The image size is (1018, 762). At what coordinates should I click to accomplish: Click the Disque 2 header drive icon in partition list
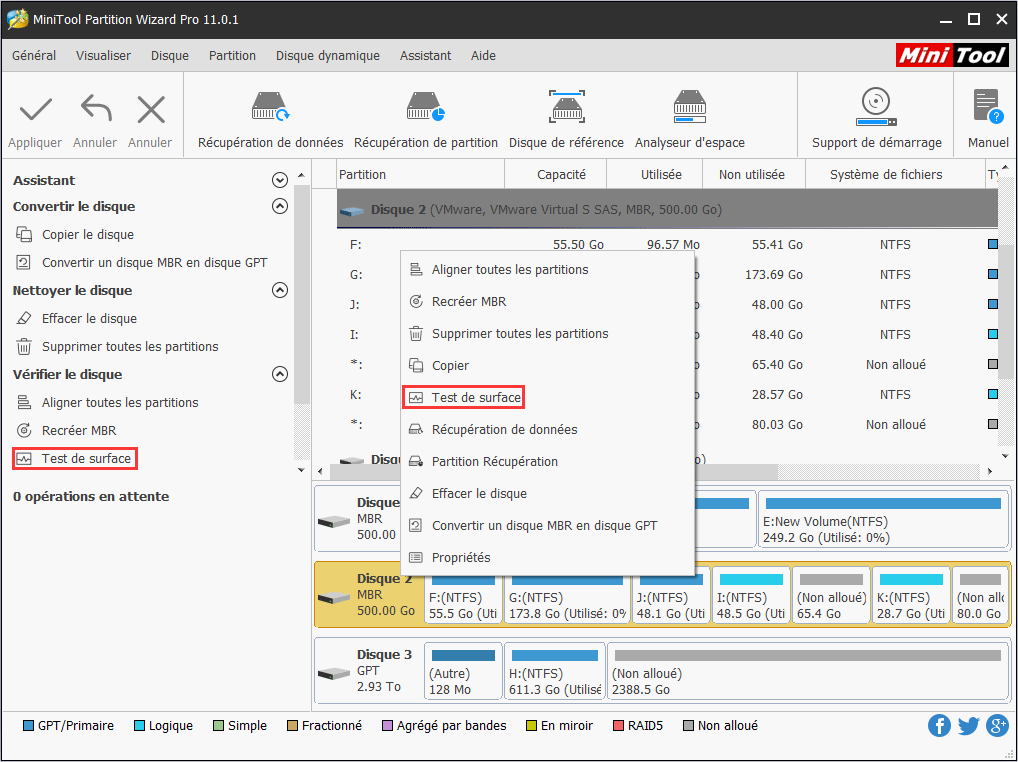[x=352, y=210]
